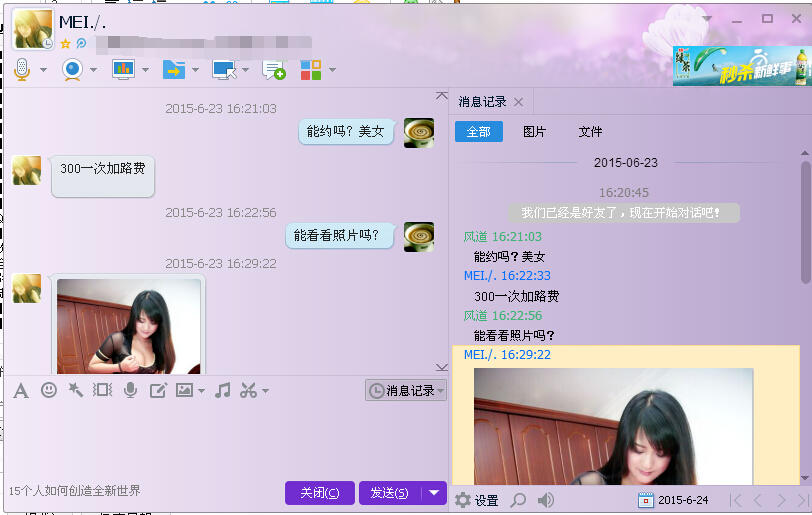Click the star icon under MEI./. name
This screenshot has width=812, height=515.
[x=65, y=44]
